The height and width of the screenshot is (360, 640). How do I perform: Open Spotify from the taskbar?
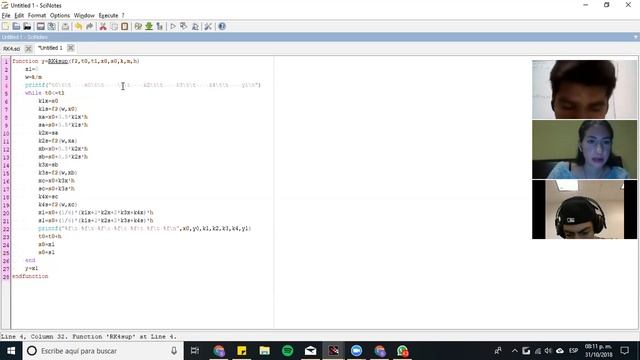pos(287,351)
